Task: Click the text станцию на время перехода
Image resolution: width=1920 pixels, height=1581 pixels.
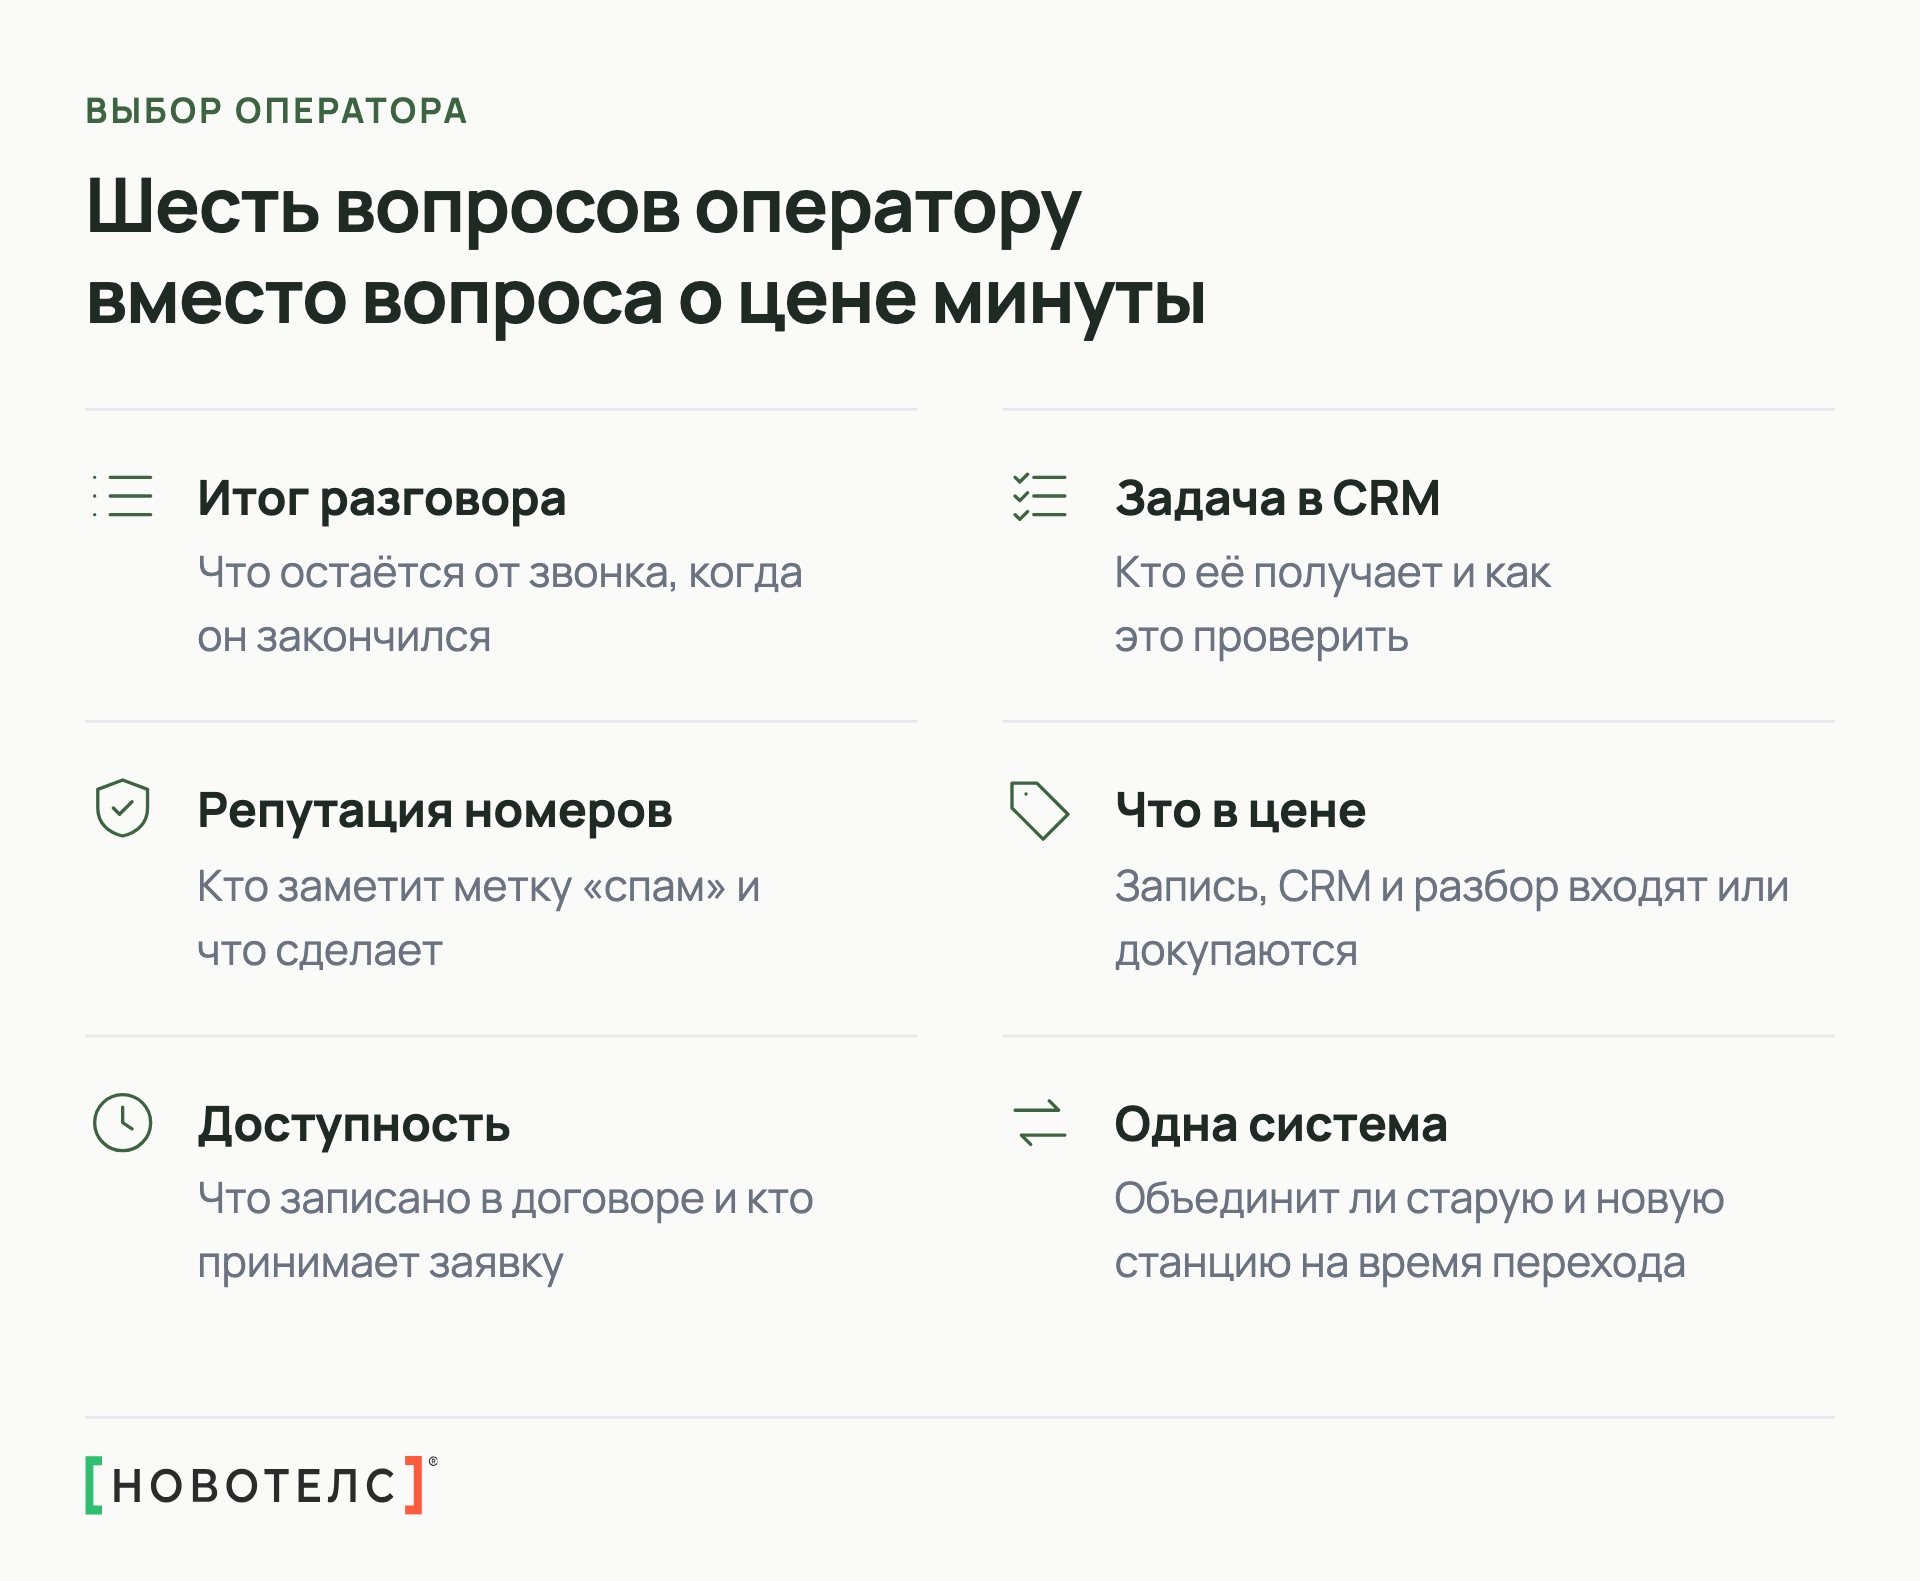Action: [x=1400, y=1265]
